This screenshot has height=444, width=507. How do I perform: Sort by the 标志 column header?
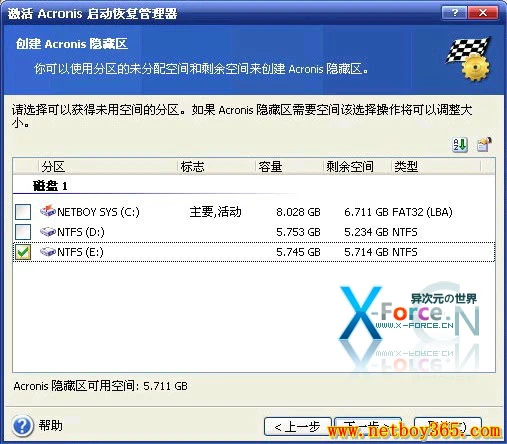[x=216, y=166]
